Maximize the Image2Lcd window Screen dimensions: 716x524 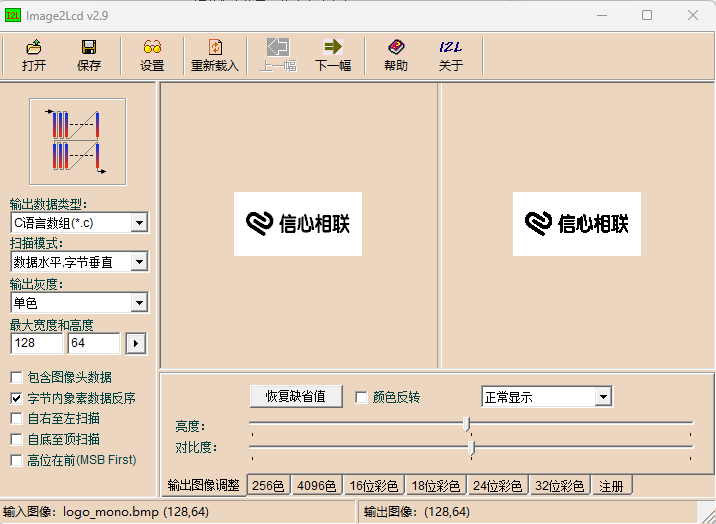647,16
